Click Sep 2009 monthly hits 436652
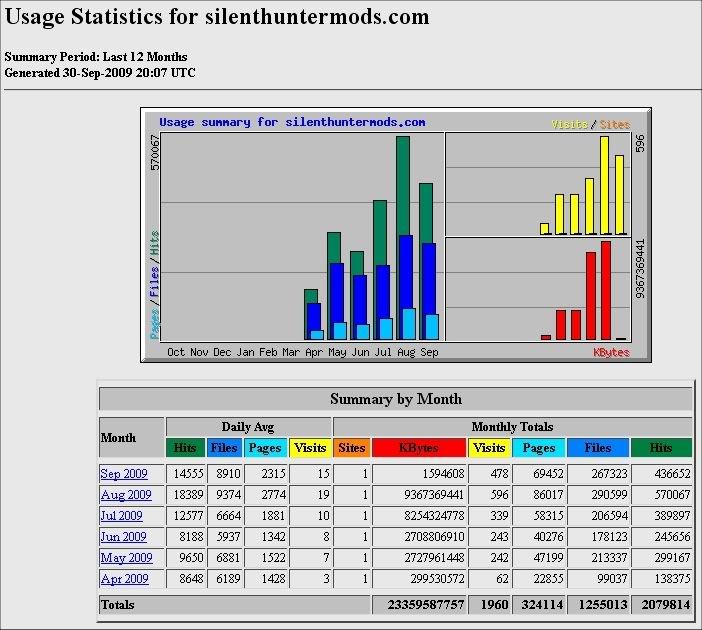The image size is (702, 630). 672,474
